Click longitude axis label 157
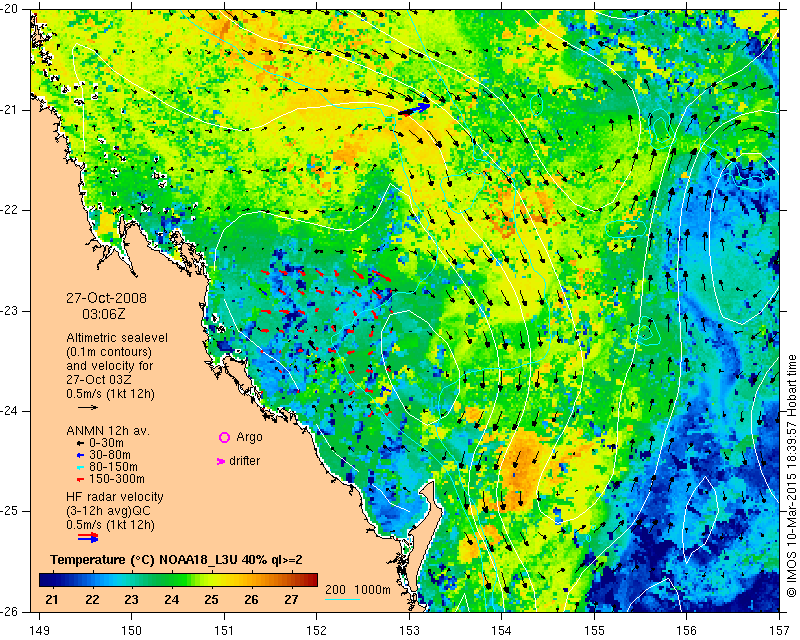This screenshot has width=800, height=640. (780, 631)
